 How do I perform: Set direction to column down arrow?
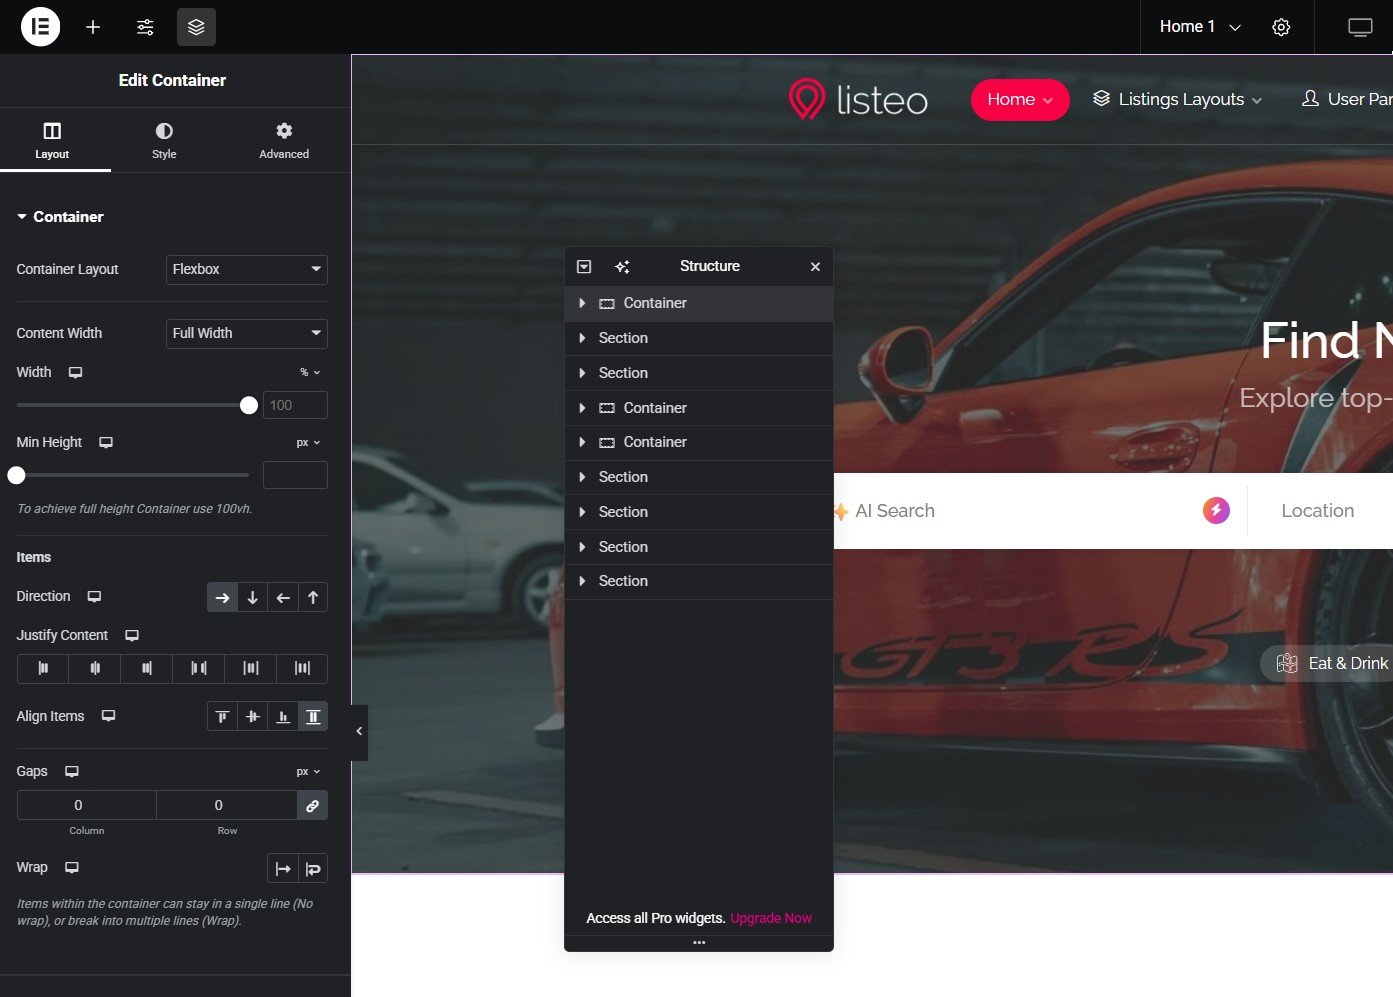pos(253,598)
